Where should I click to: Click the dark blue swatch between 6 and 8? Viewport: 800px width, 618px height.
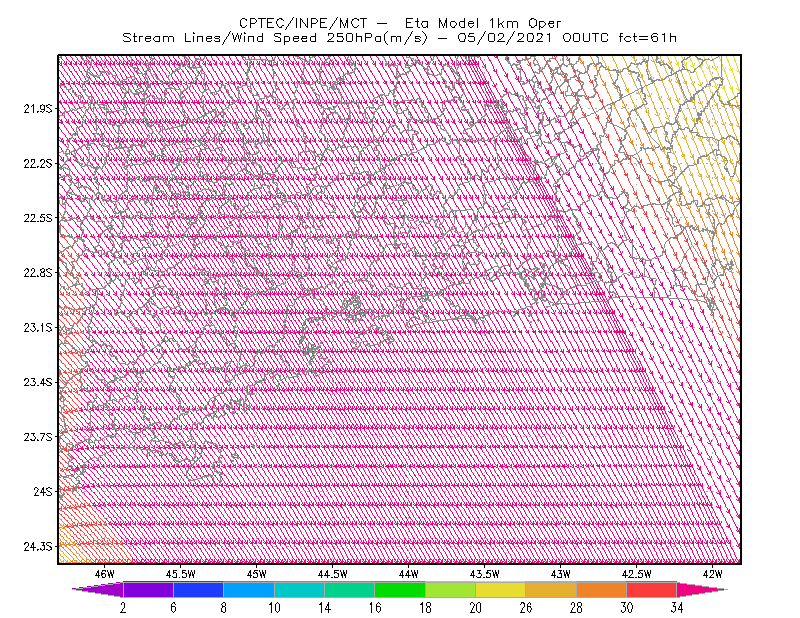tap(198, 589)
